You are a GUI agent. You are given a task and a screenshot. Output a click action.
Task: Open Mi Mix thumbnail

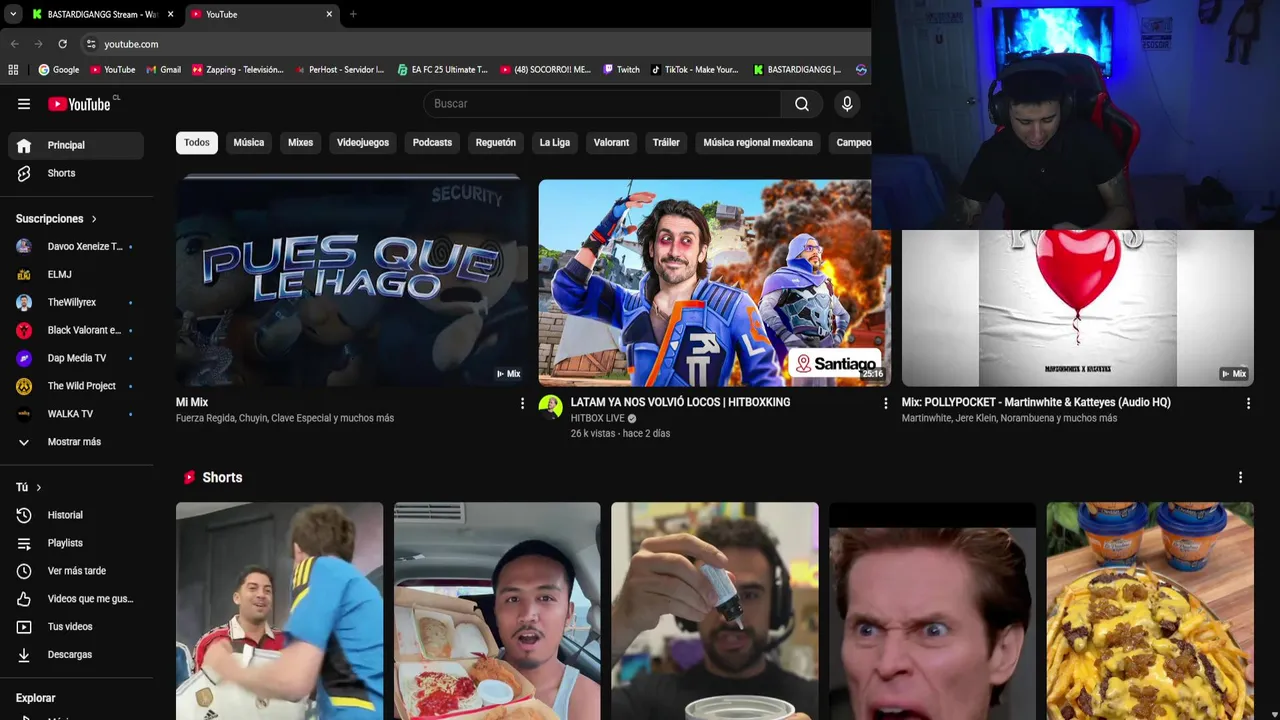[352, 282]
